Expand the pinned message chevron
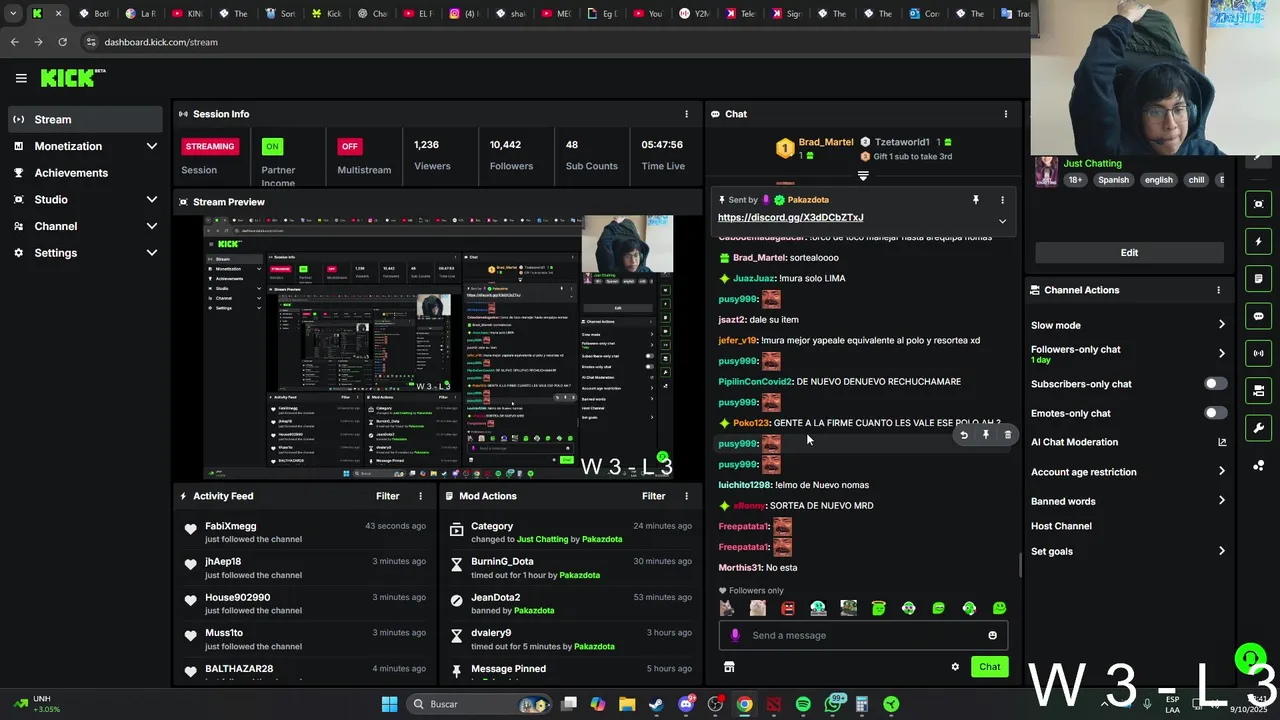This screenshot has width=1280, height=720. 1002,222
